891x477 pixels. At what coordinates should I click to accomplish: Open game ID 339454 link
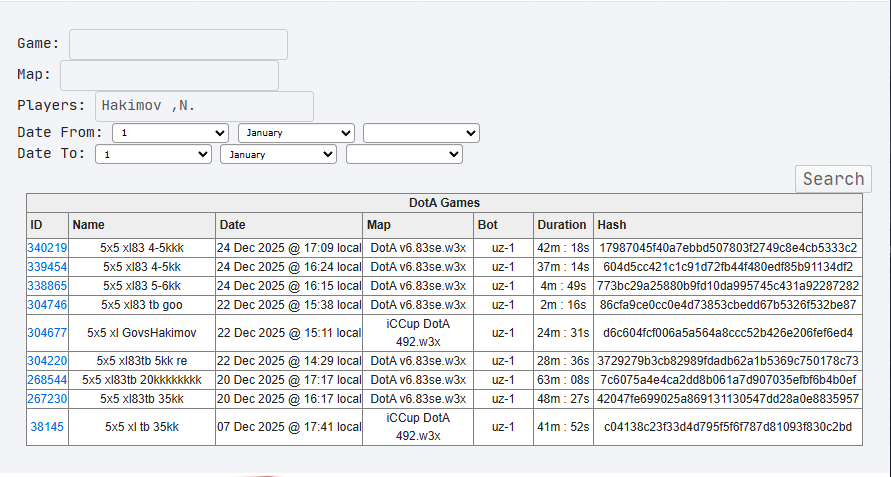(47, 267)
